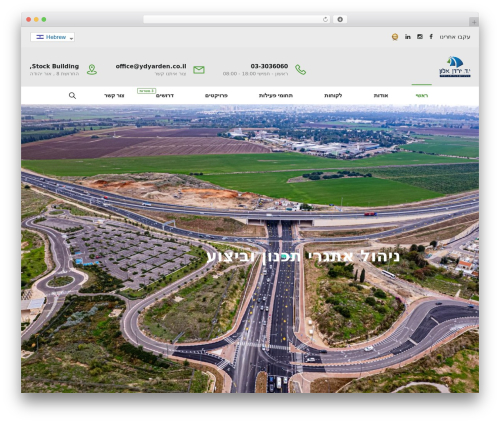
Task: Open the Hebrew language dropdown
Action: coord(52,37)
